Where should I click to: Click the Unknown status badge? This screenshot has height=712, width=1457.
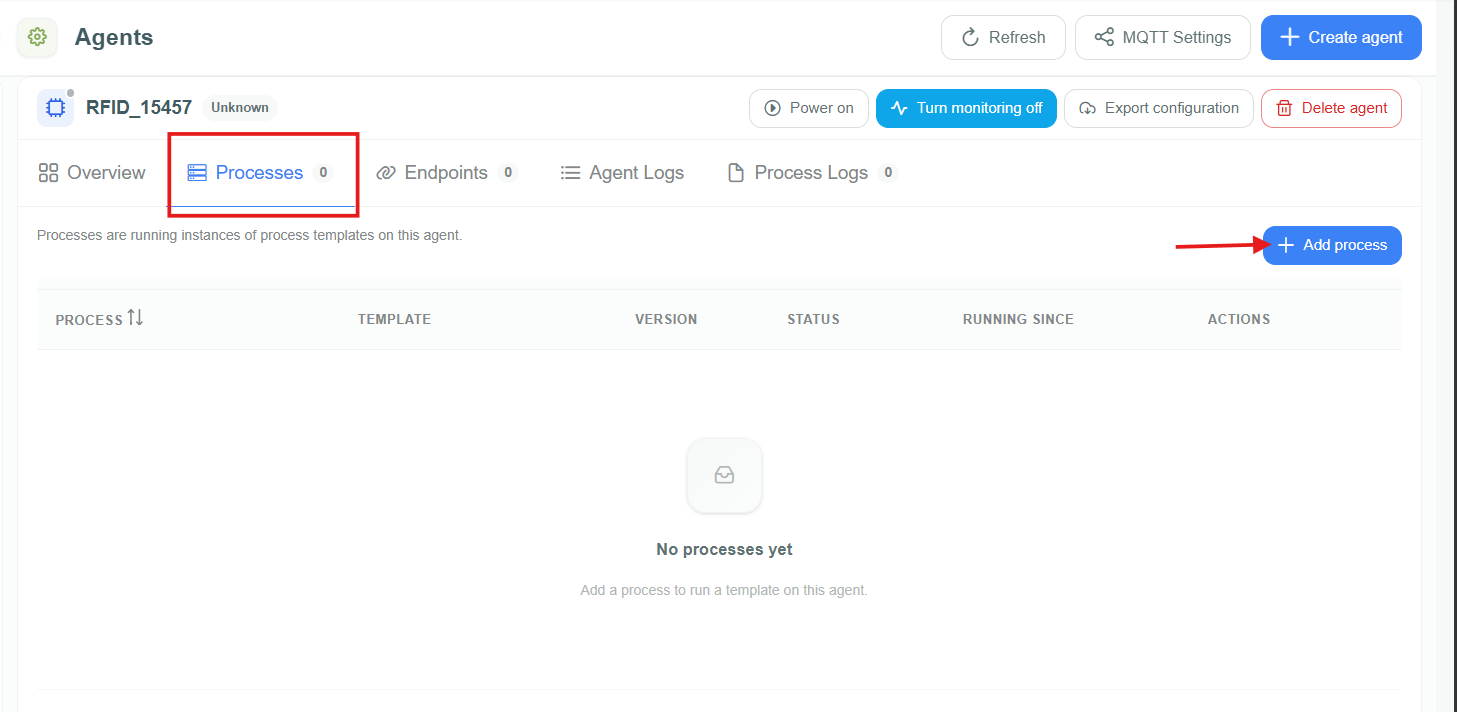tap(240, 107)
